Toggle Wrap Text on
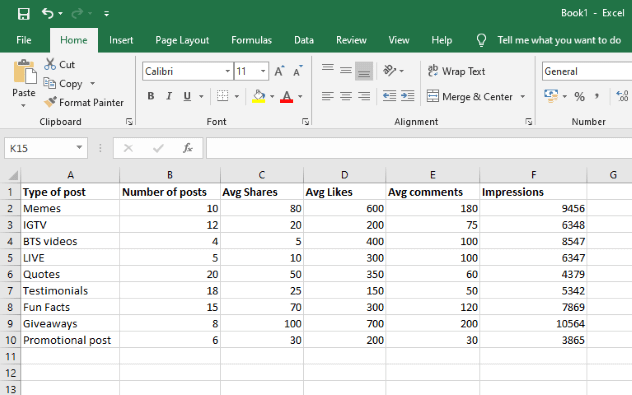 (456, 71)
